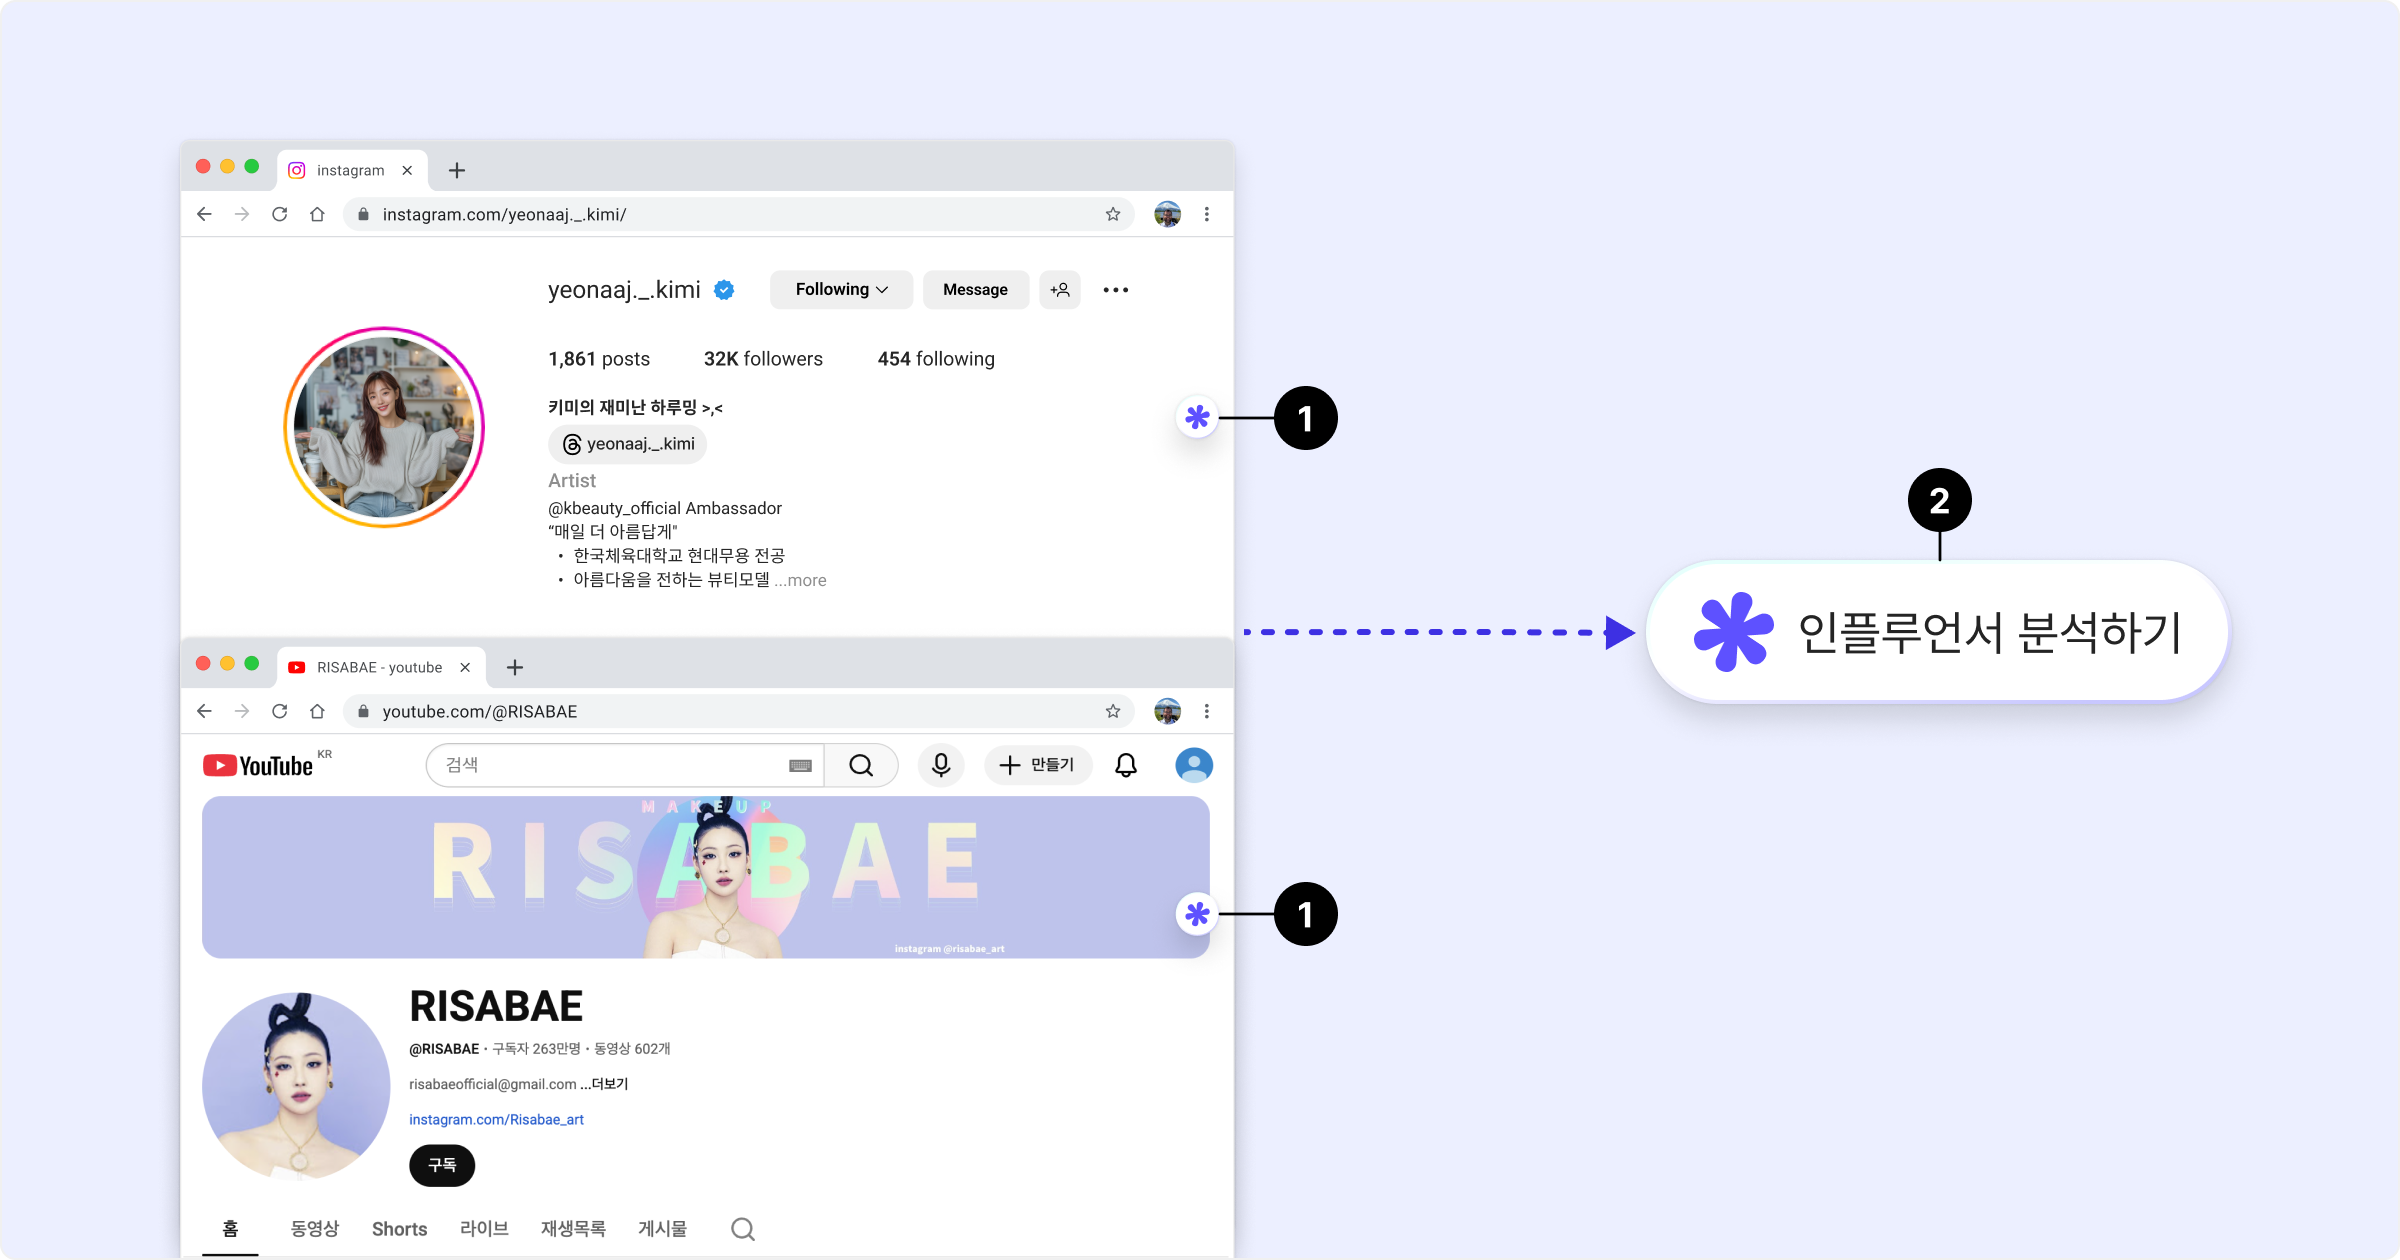Search within the RISABAE channel via magnifier

click(x=743, y=1229)
